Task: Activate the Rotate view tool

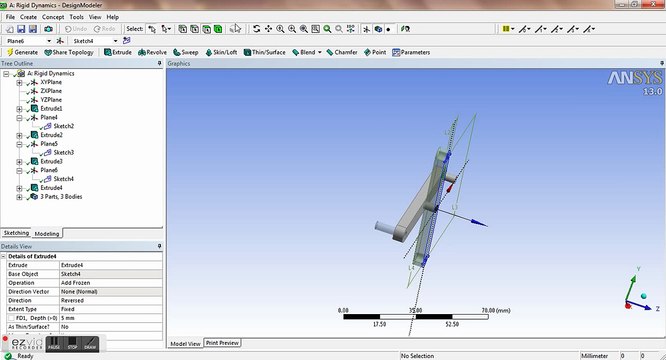Action: [256, 29]
